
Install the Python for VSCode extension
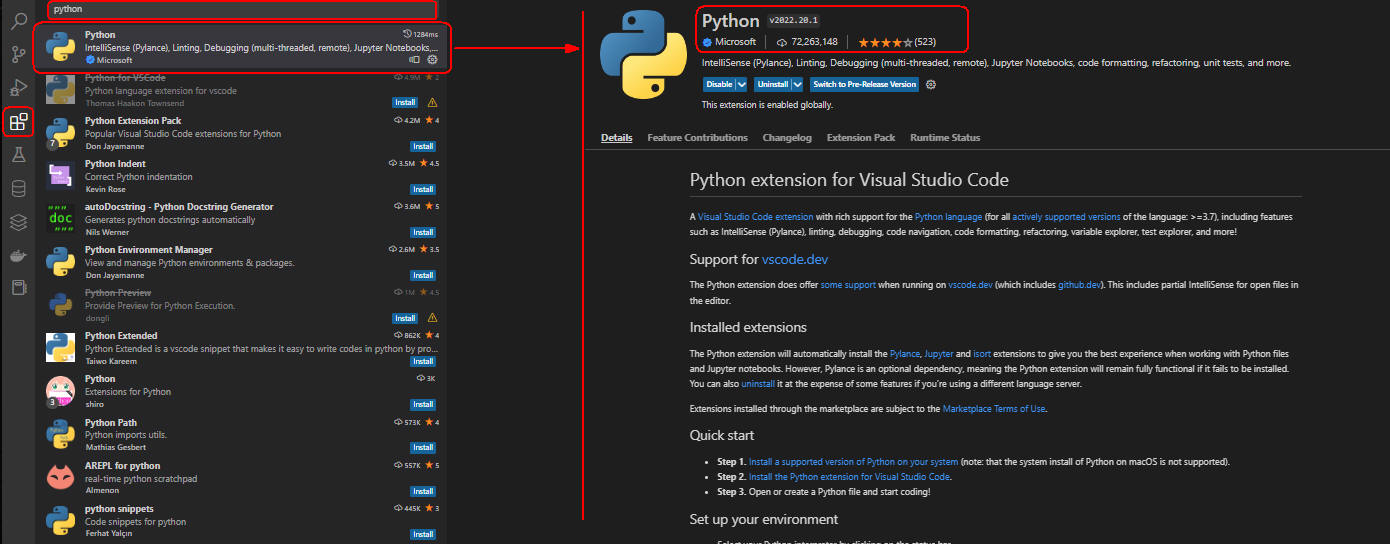[405, 102]
